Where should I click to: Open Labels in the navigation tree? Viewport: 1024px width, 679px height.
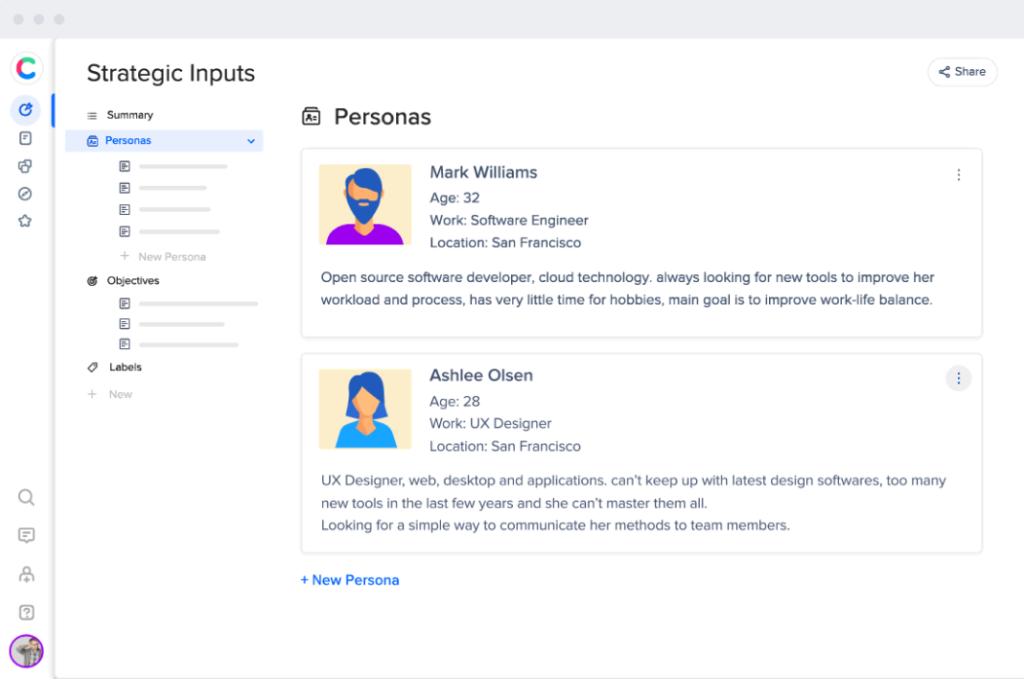125,367
